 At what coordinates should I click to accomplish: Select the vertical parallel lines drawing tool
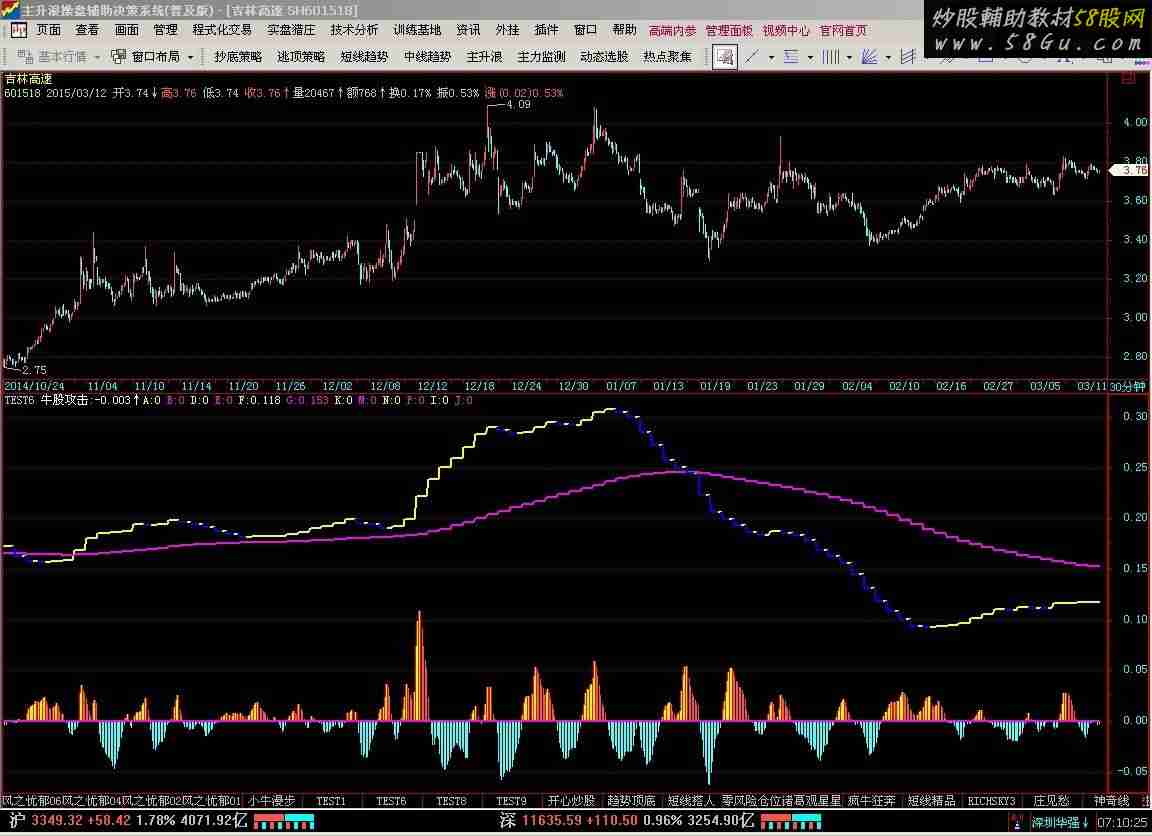point(830,57)
